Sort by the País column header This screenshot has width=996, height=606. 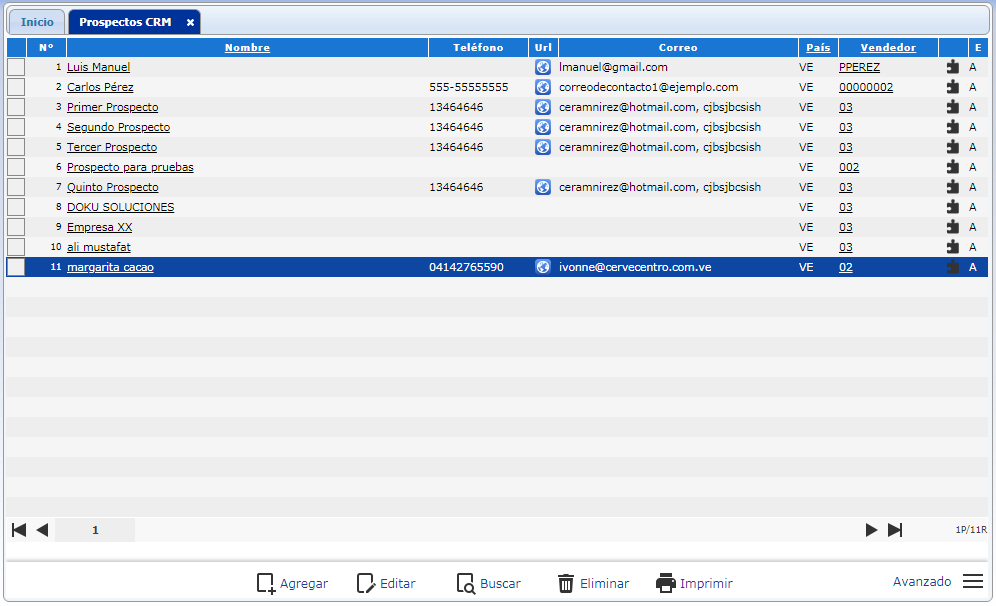click(x=818, y=48)
